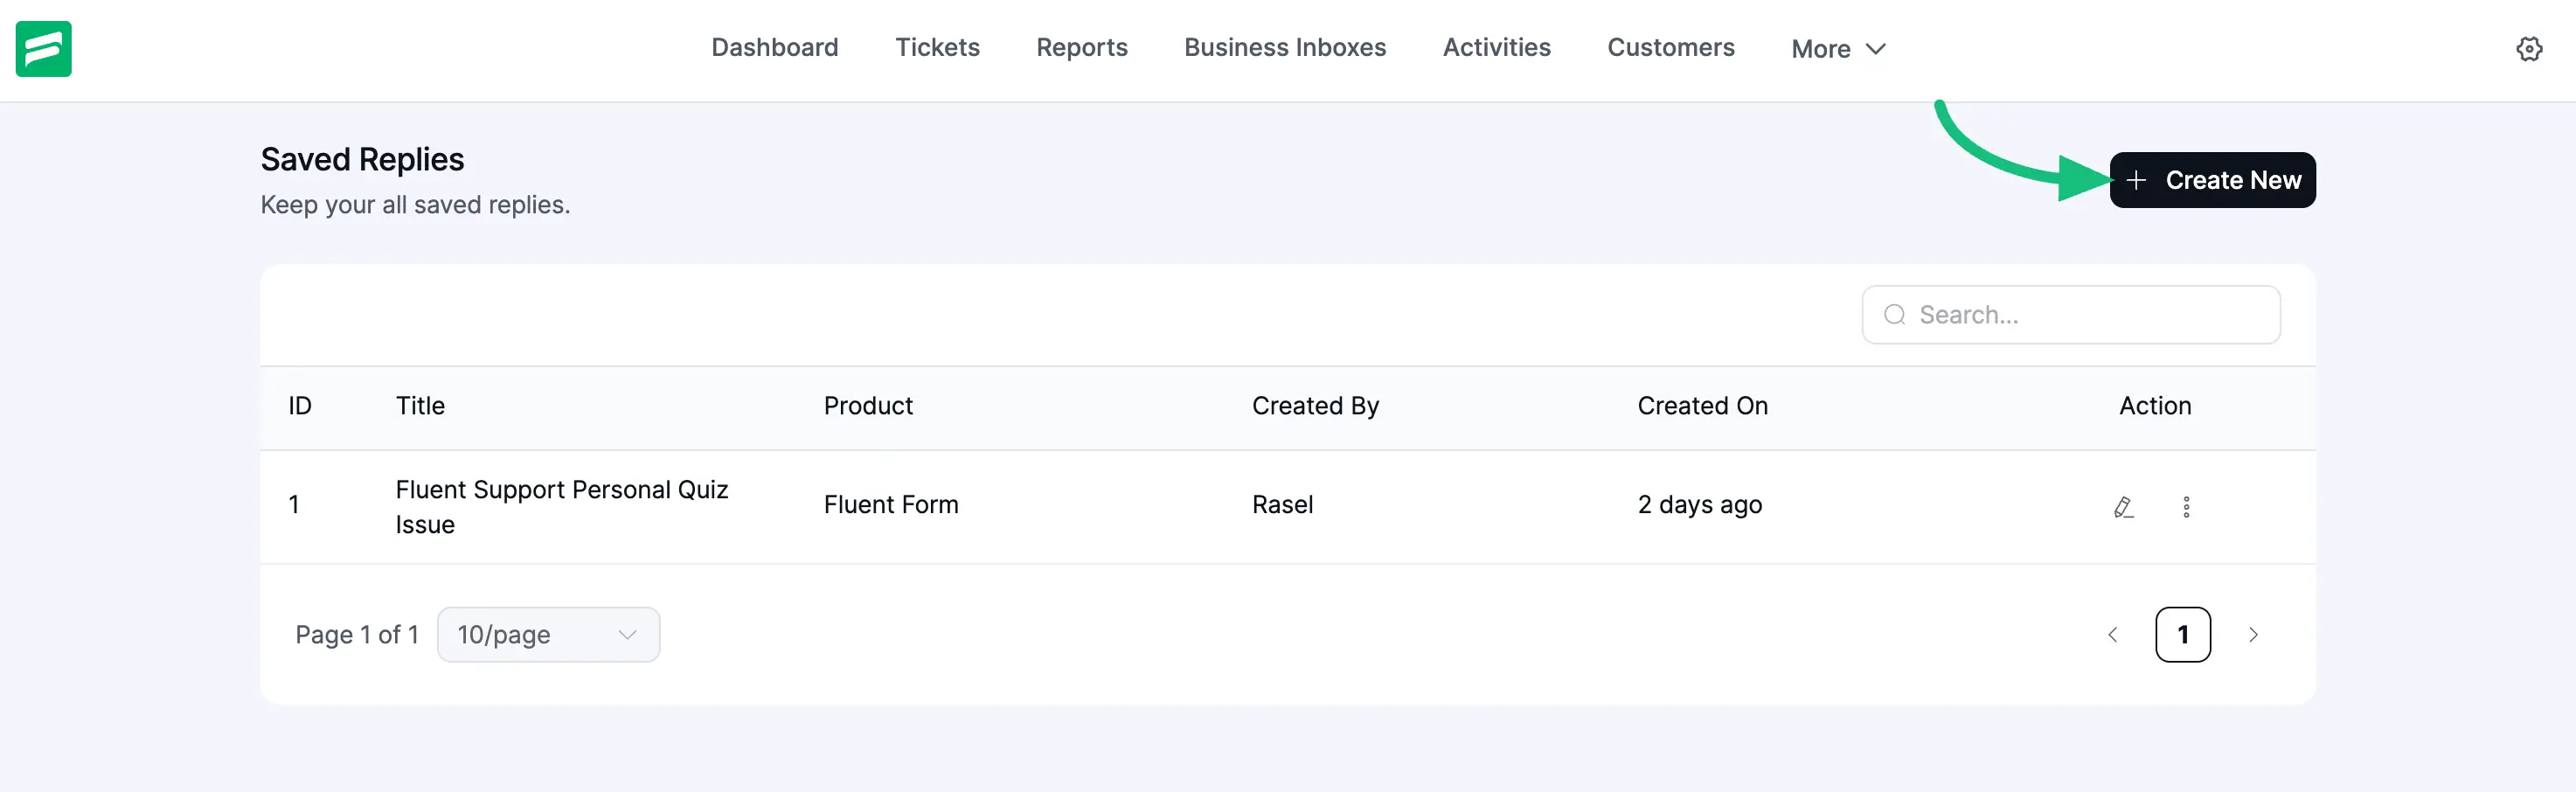Screen dimensions: 2576x792
Task: Navigate to the Tickets section
Action: (x=936, y=47)
